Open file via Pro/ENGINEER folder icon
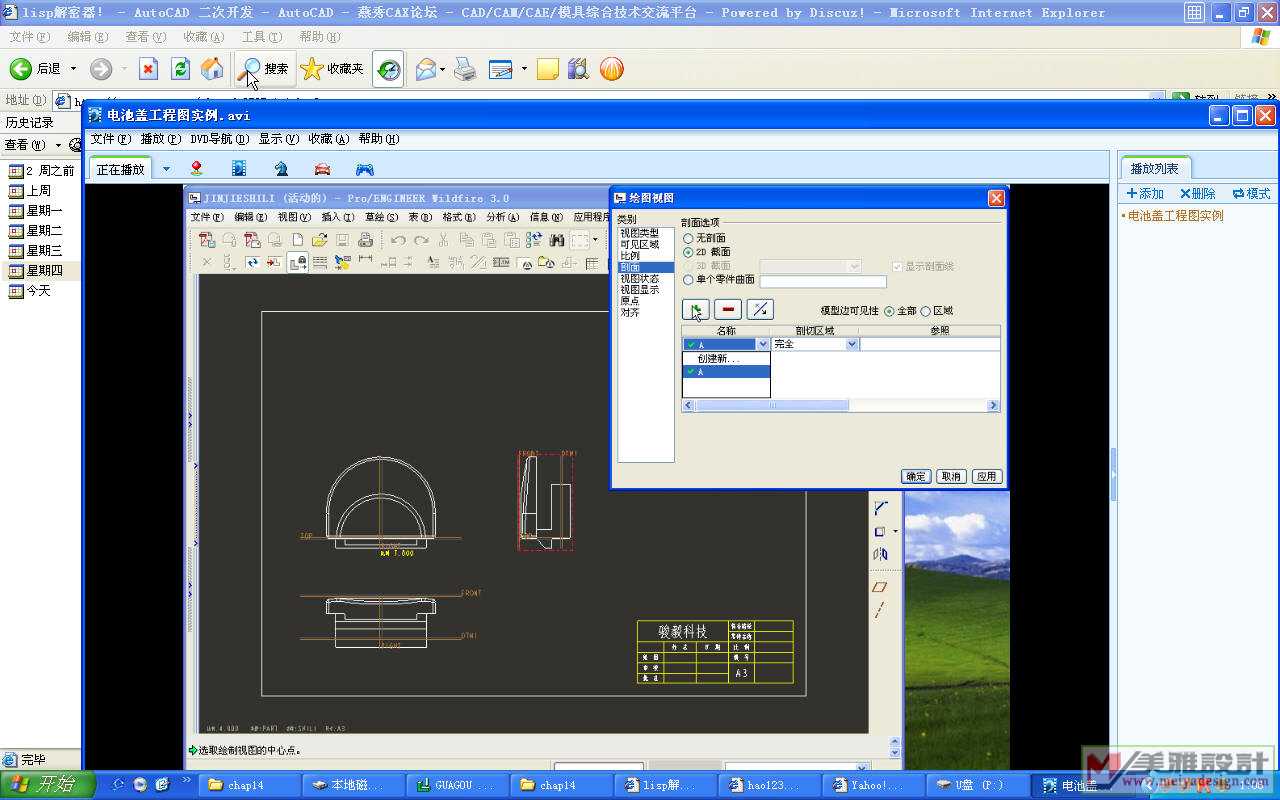This screenshot has height=800, width=1280. pyautogui.click(x=320, y=240)
